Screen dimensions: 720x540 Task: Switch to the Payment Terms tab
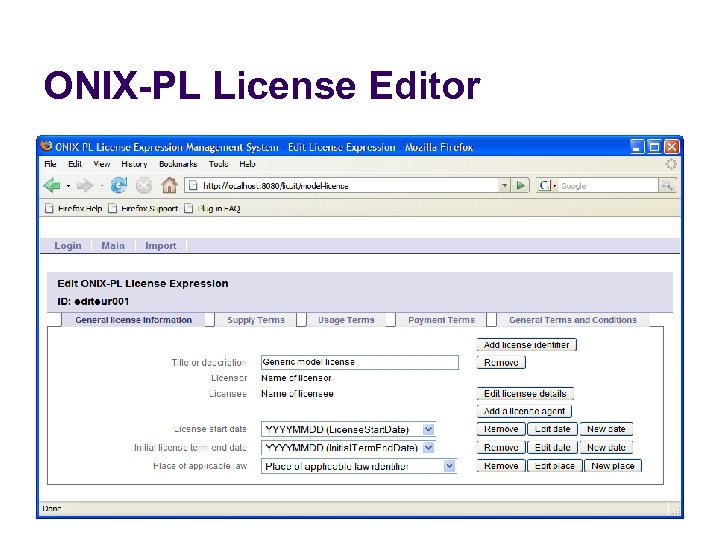point(441,320)
